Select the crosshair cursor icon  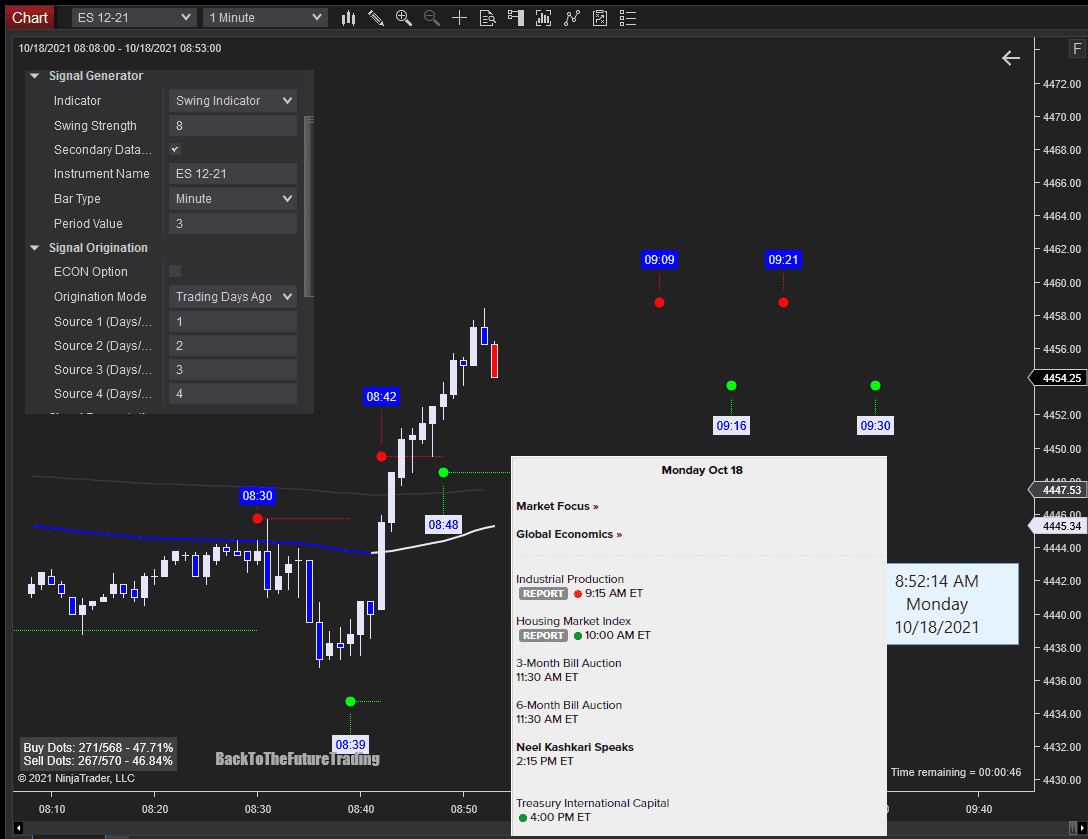coord(459,18)
